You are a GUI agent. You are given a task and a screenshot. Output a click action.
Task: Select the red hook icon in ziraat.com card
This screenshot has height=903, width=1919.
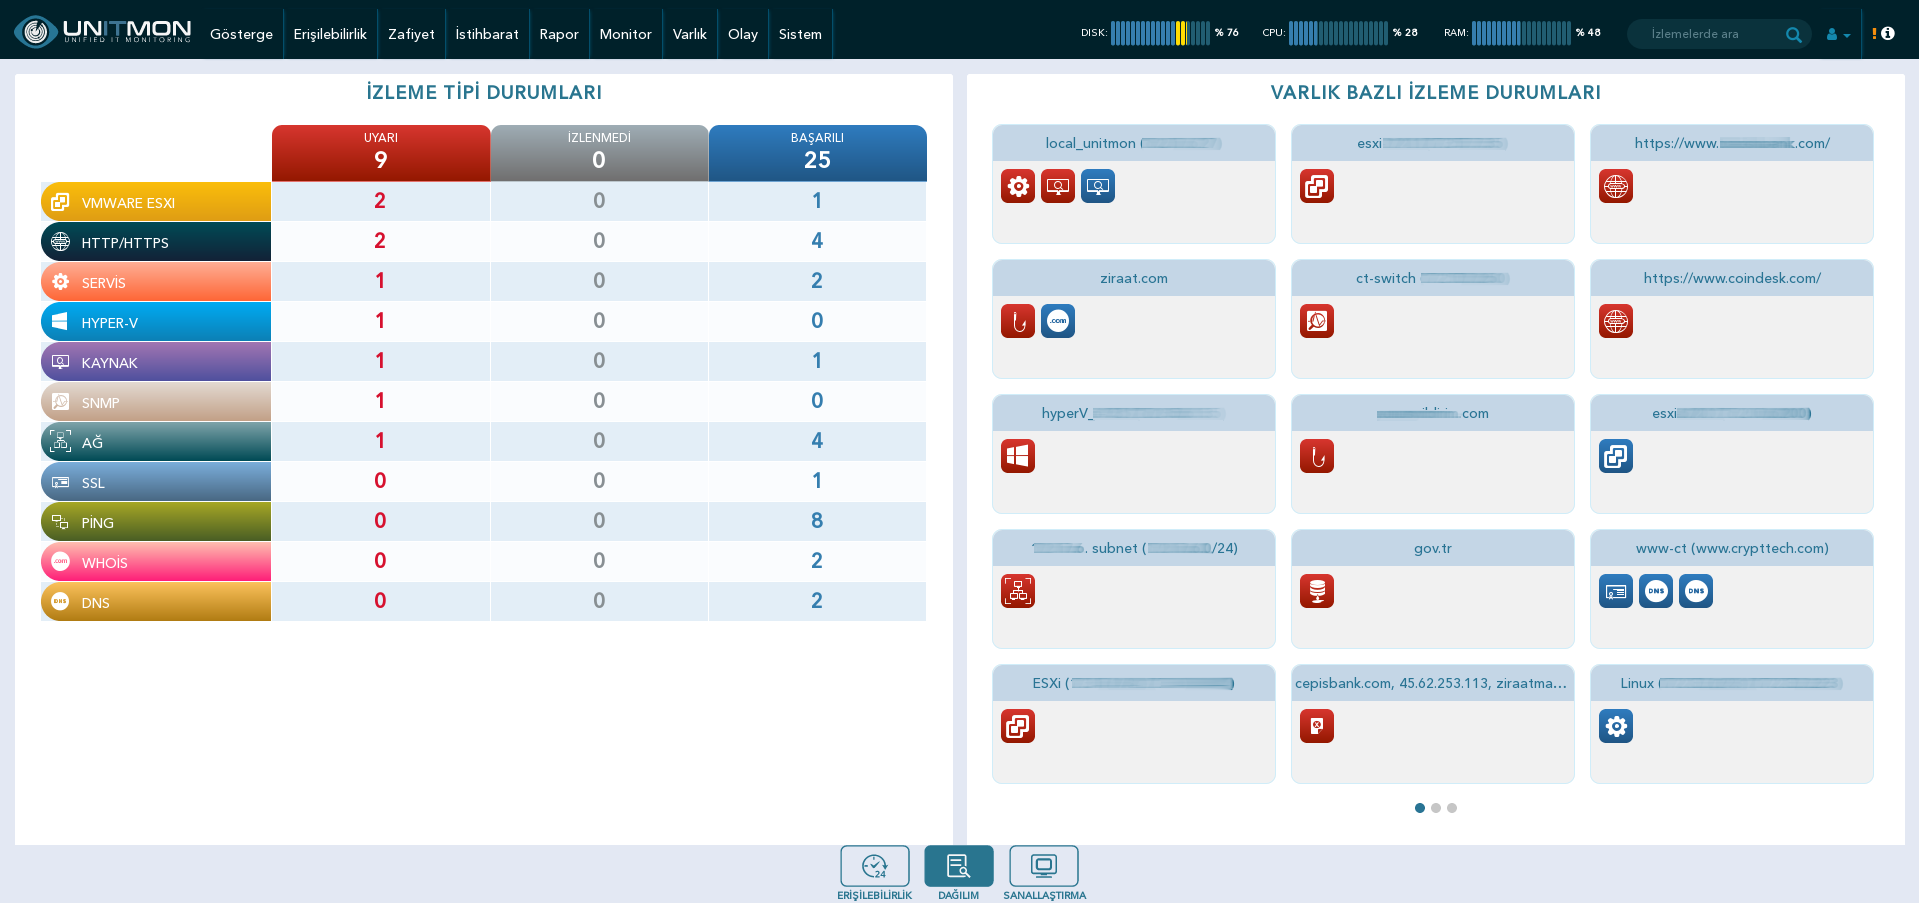click(x=1018, y=321)
